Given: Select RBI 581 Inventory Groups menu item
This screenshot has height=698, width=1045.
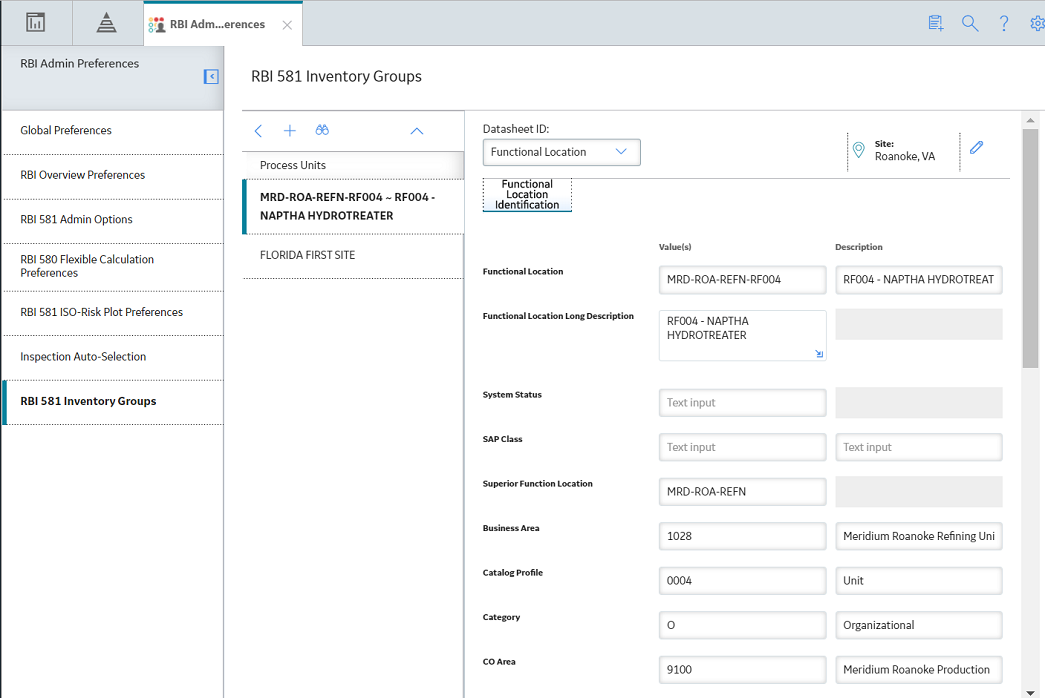Looking at the screenshot, I should pos(113,401).
